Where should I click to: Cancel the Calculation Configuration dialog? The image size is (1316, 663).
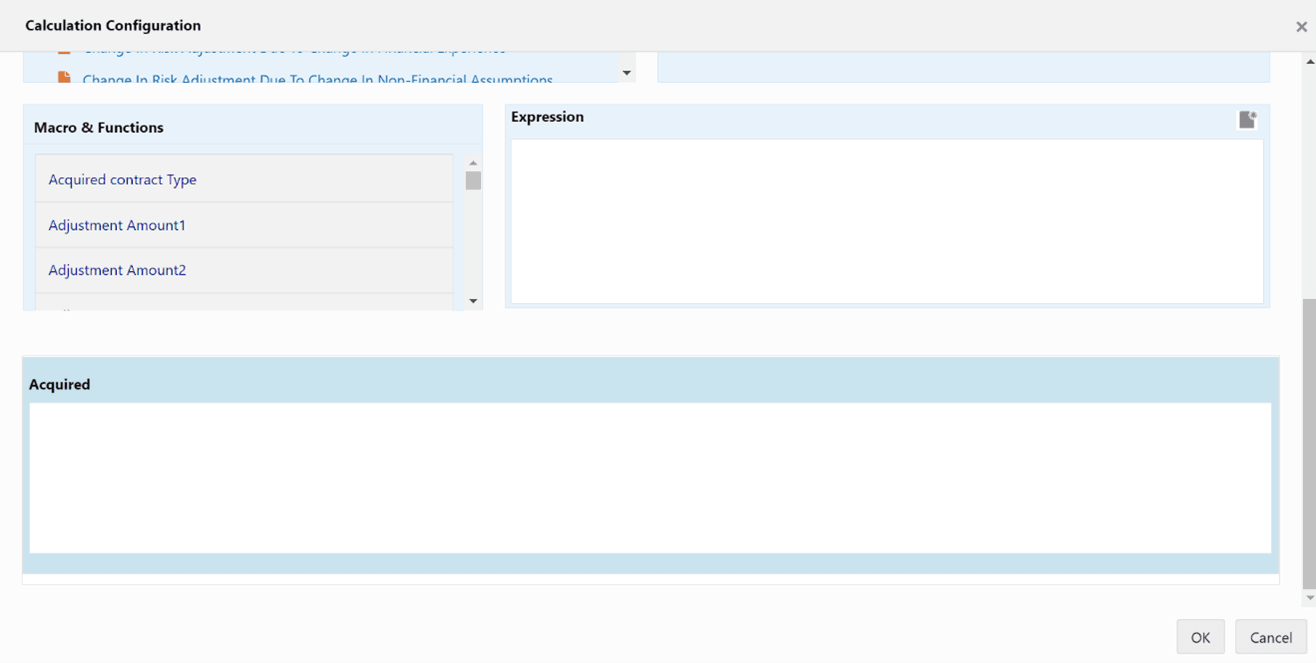[x=1270, y=637]
